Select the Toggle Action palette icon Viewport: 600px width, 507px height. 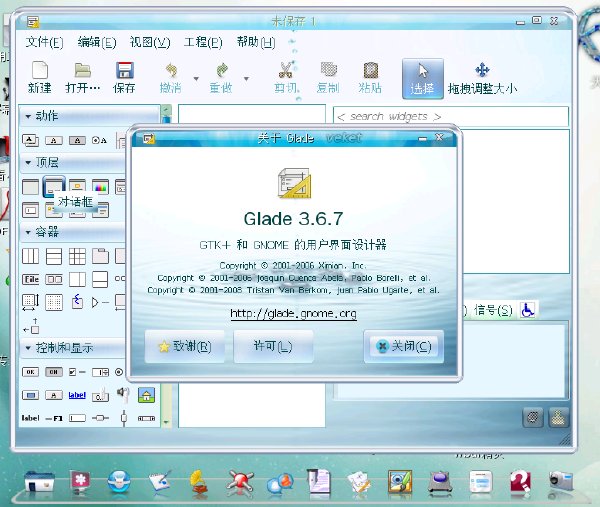click(x=77, y=140)
